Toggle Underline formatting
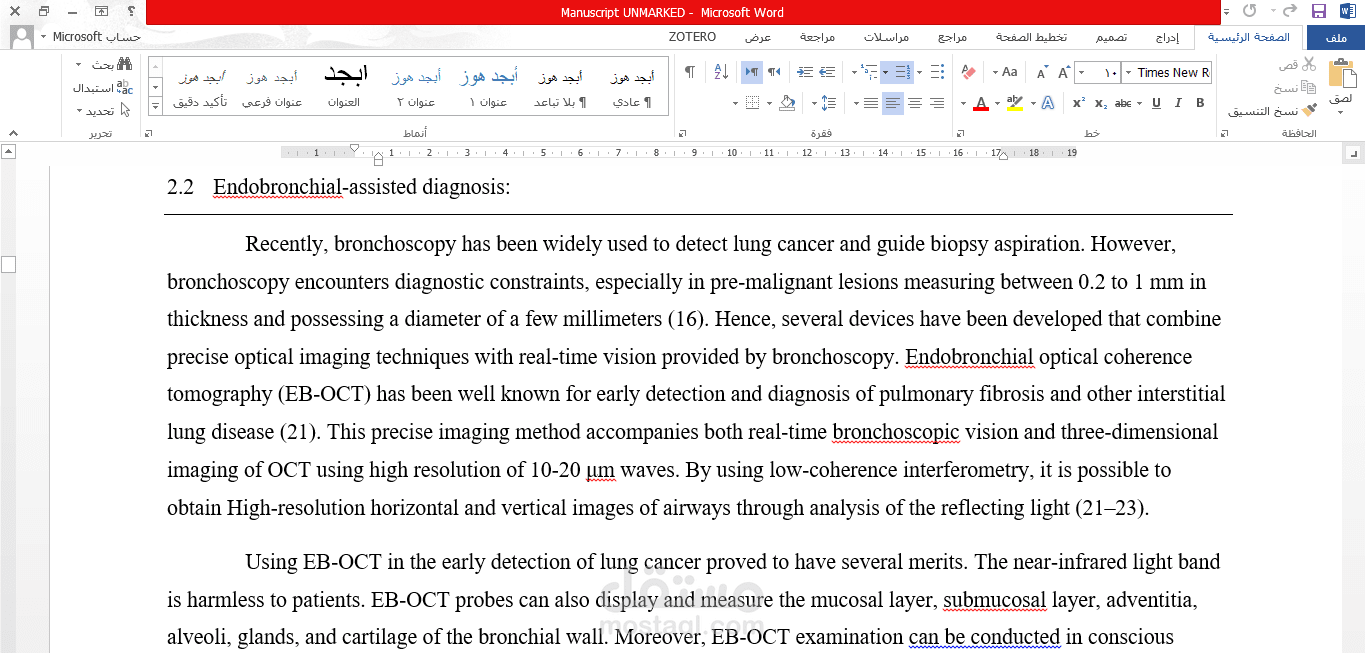 [1156, 103]
